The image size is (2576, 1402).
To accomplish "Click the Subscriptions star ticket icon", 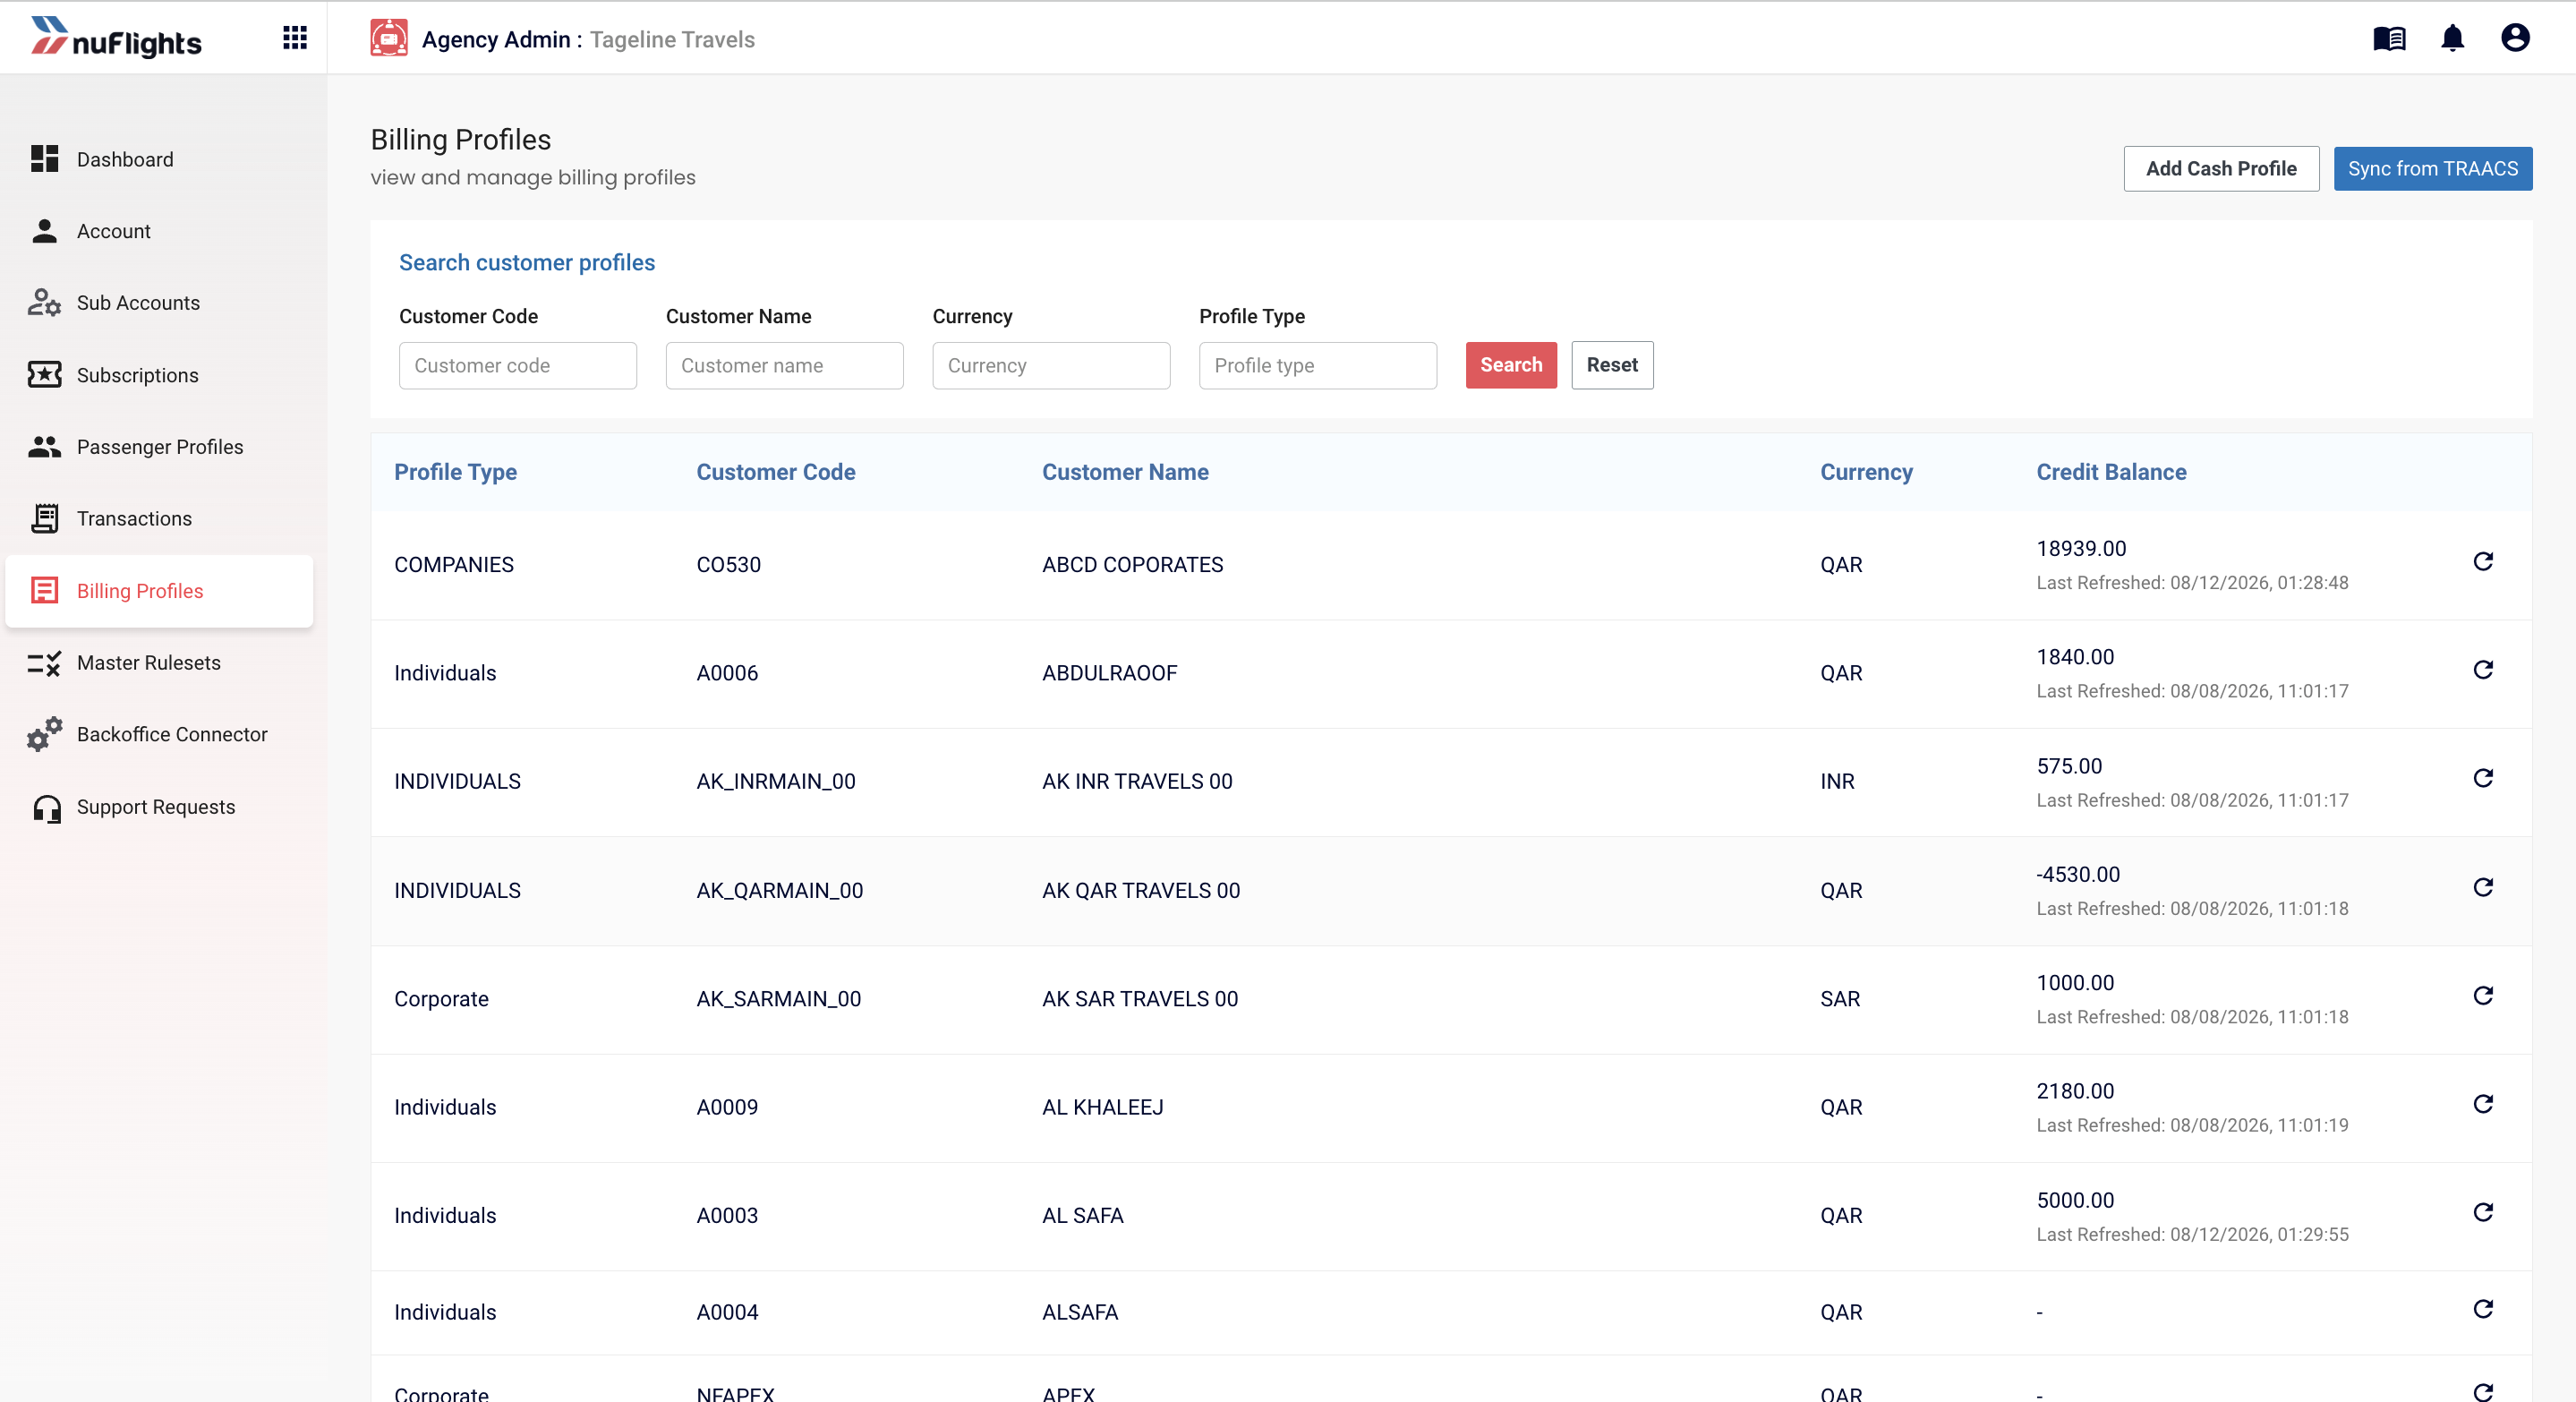I will (44, 375).
